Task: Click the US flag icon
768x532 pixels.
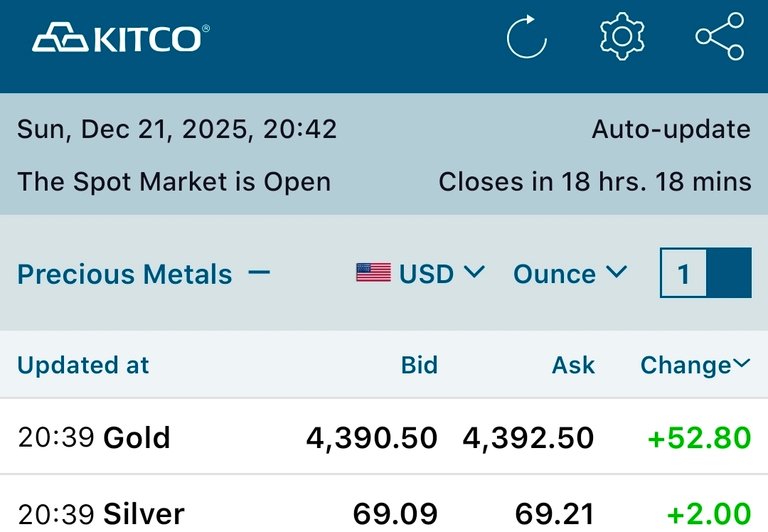Action: [x=373, y=272]
